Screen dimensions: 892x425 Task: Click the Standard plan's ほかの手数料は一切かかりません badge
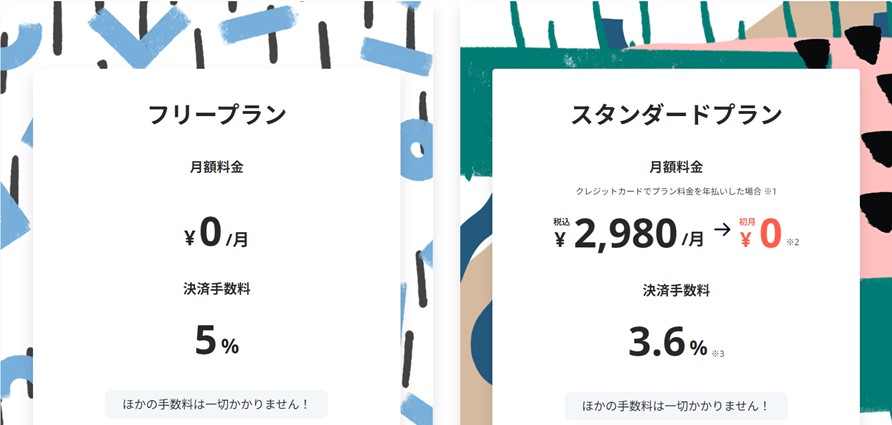click(x=676, y=405)
